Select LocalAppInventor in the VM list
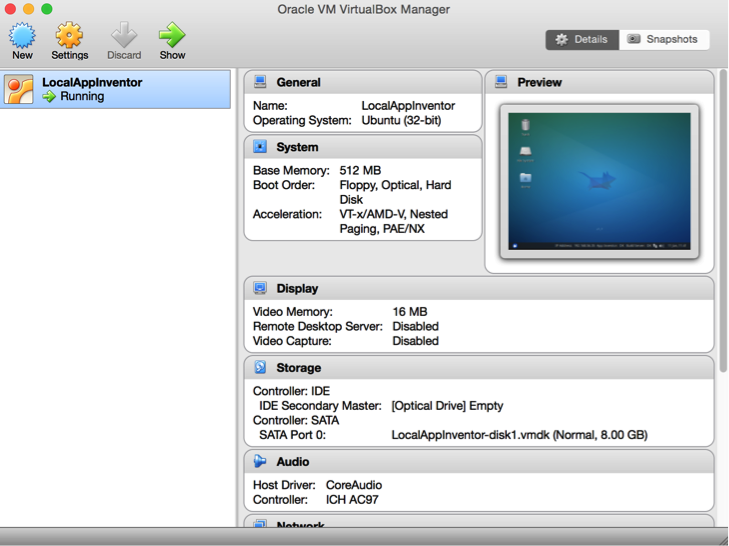 pos(115,89)
